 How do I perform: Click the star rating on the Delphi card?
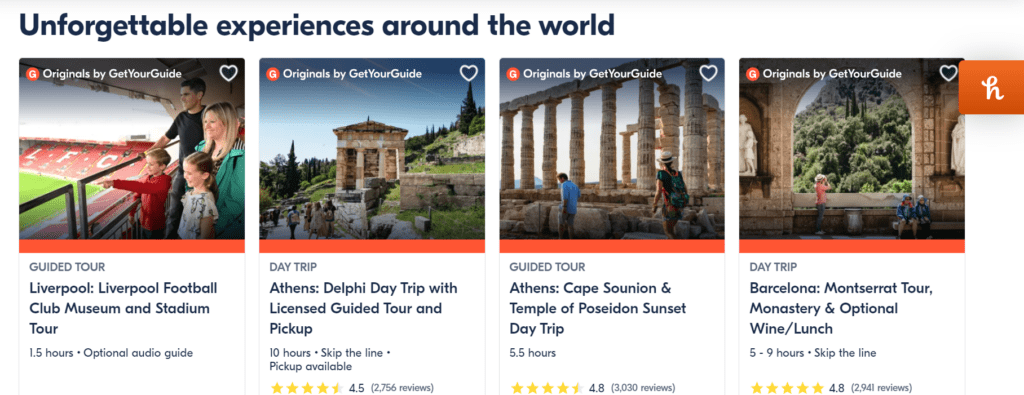[x=306, y=388]
